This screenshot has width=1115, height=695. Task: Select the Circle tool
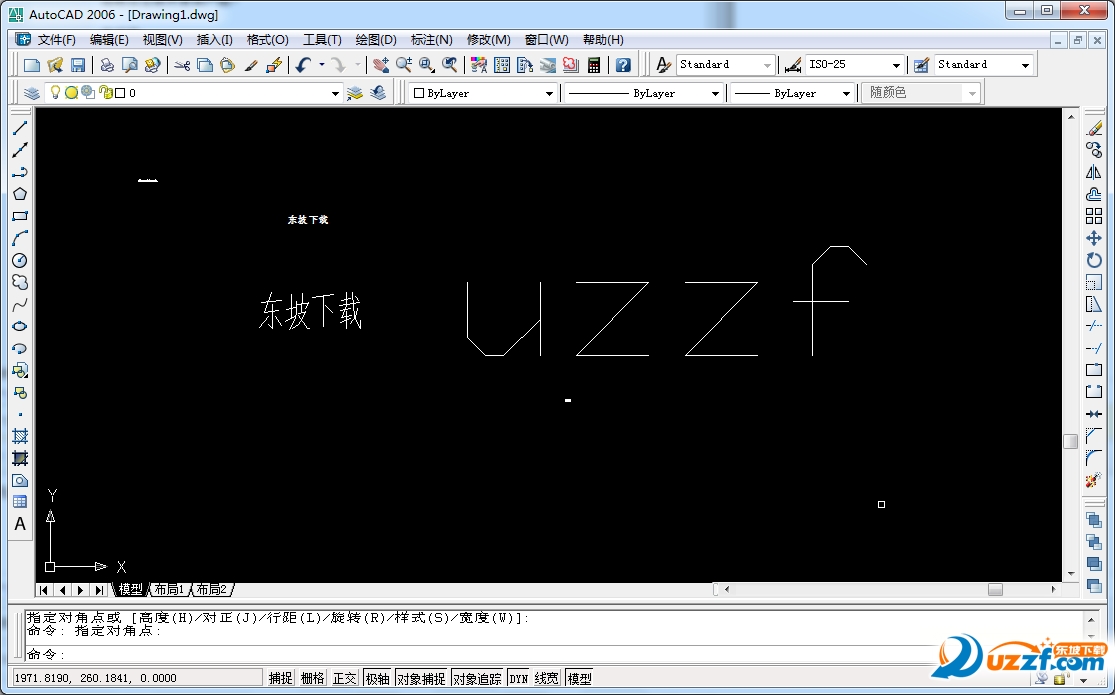coord(21,260)
